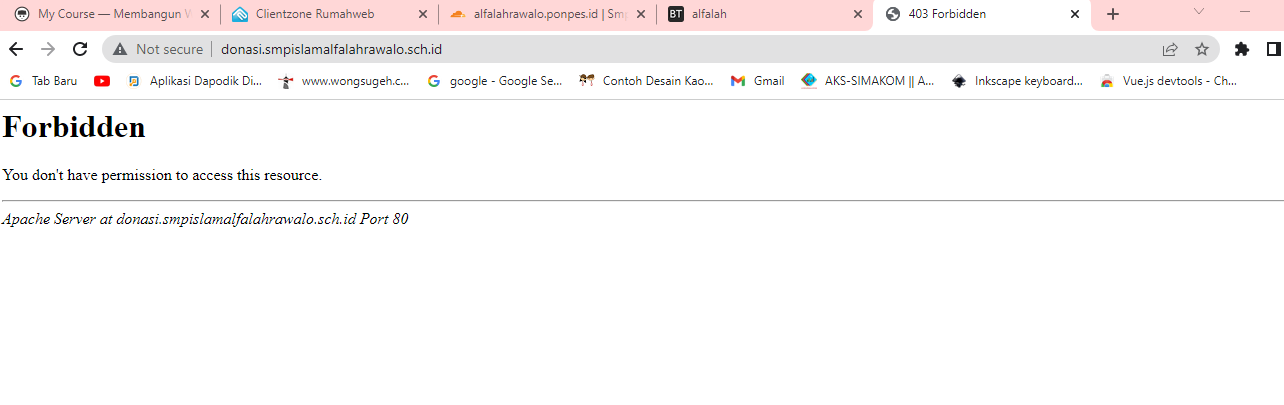Go back to the previous page
The width and height of the screenshot is (1284, 405).
coord(16,49)
